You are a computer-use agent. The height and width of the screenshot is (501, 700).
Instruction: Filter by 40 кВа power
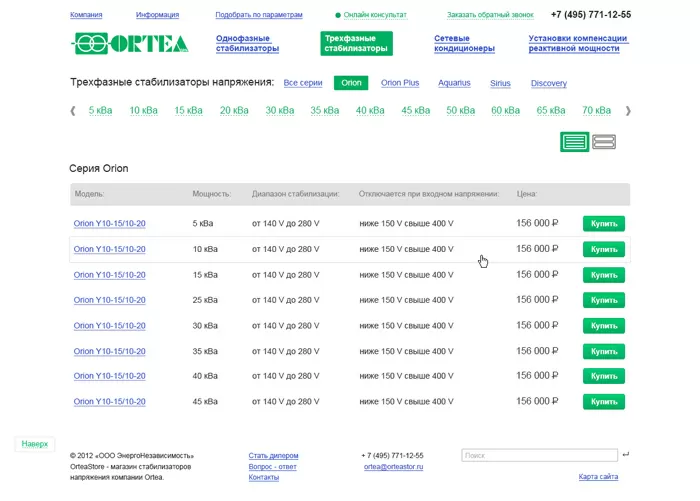pos(370,110)
